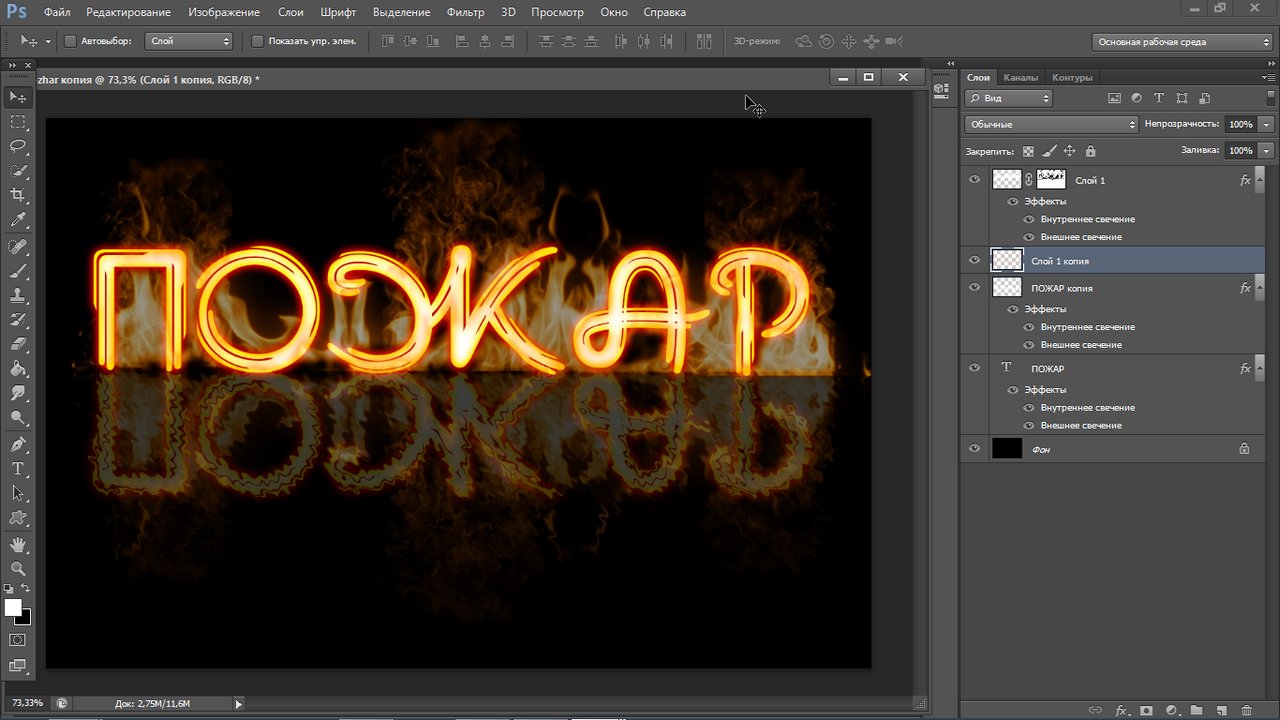Change screen mode icon in the toolbox

tap(18, 665)
